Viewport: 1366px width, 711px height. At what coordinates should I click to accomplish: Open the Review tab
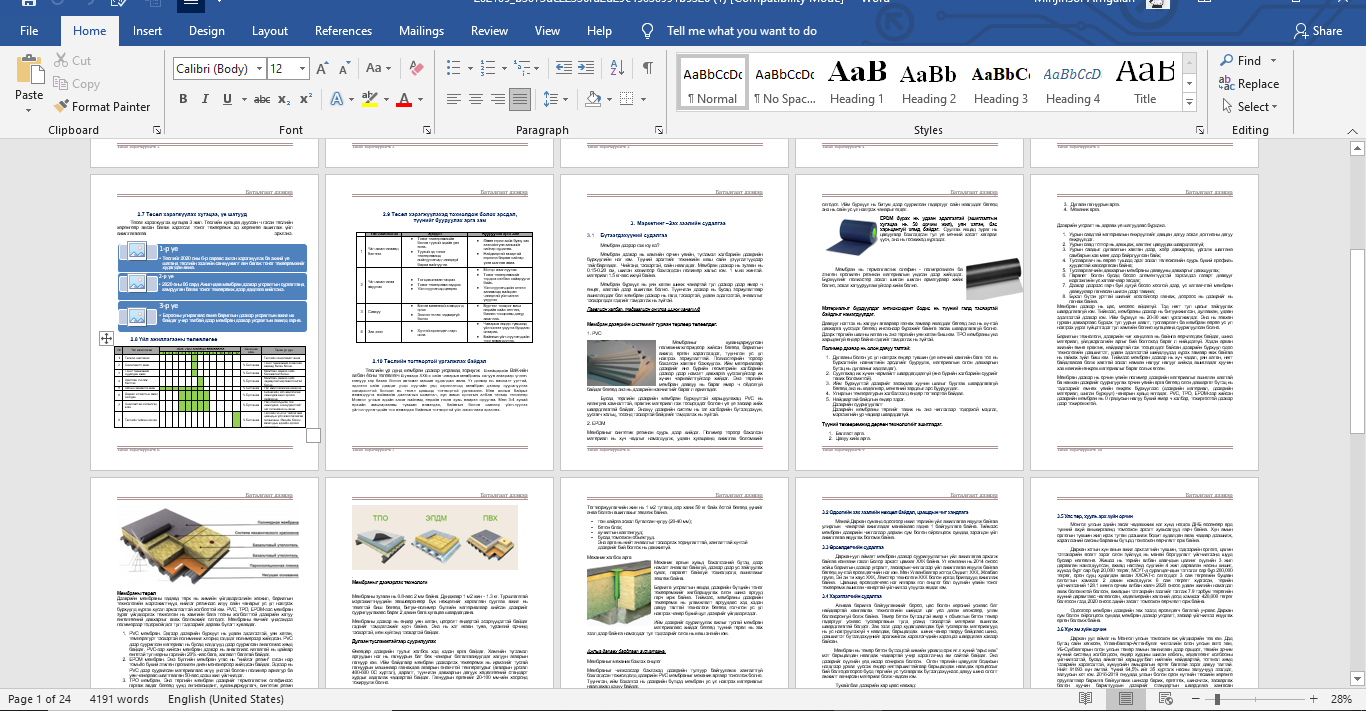tap(489, 31)
